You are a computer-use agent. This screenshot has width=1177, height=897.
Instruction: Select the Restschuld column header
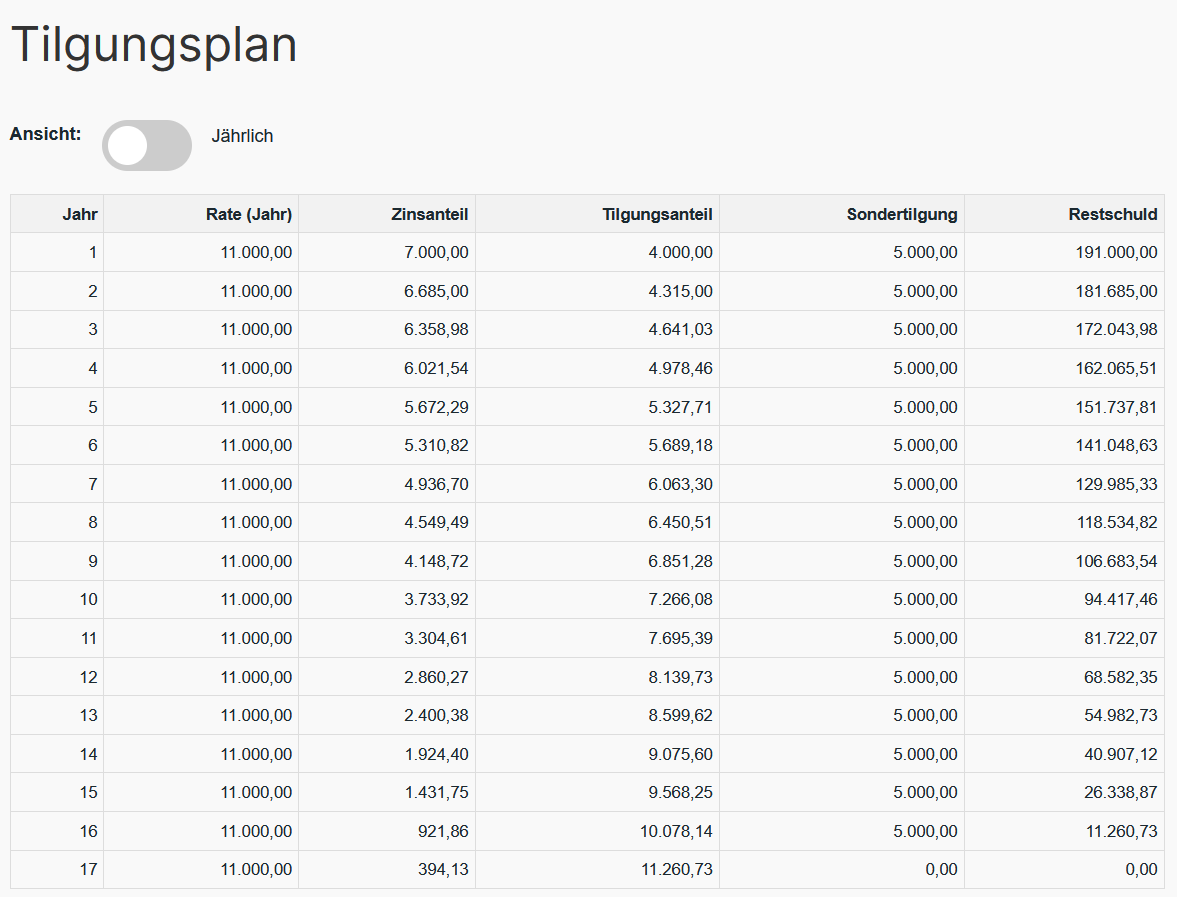click(x=1112, y=213)
